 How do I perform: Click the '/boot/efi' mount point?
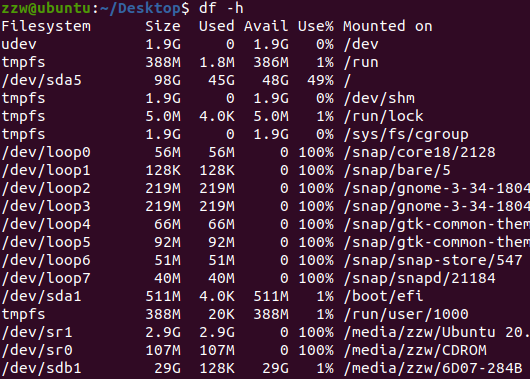click(x=383, y=297)
